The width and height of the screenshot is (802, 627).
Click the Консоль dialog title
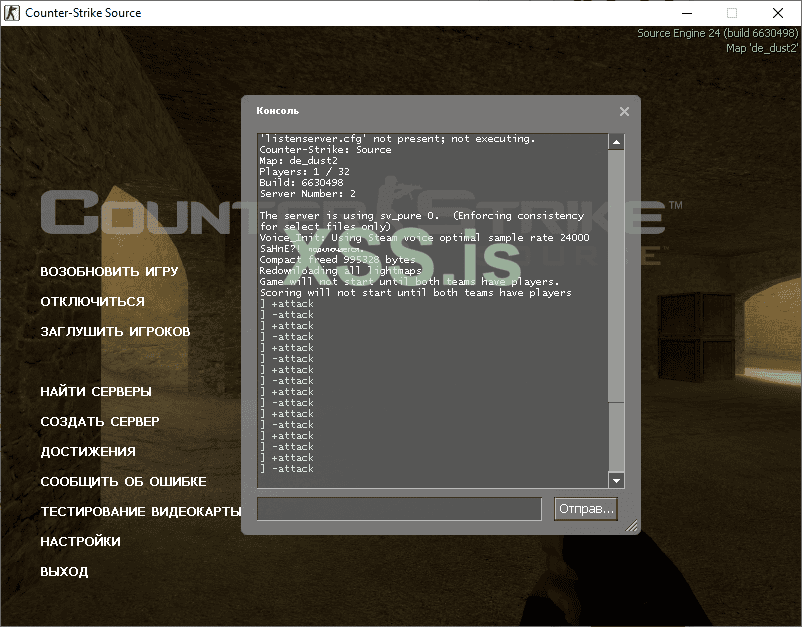tap(278, 111)
